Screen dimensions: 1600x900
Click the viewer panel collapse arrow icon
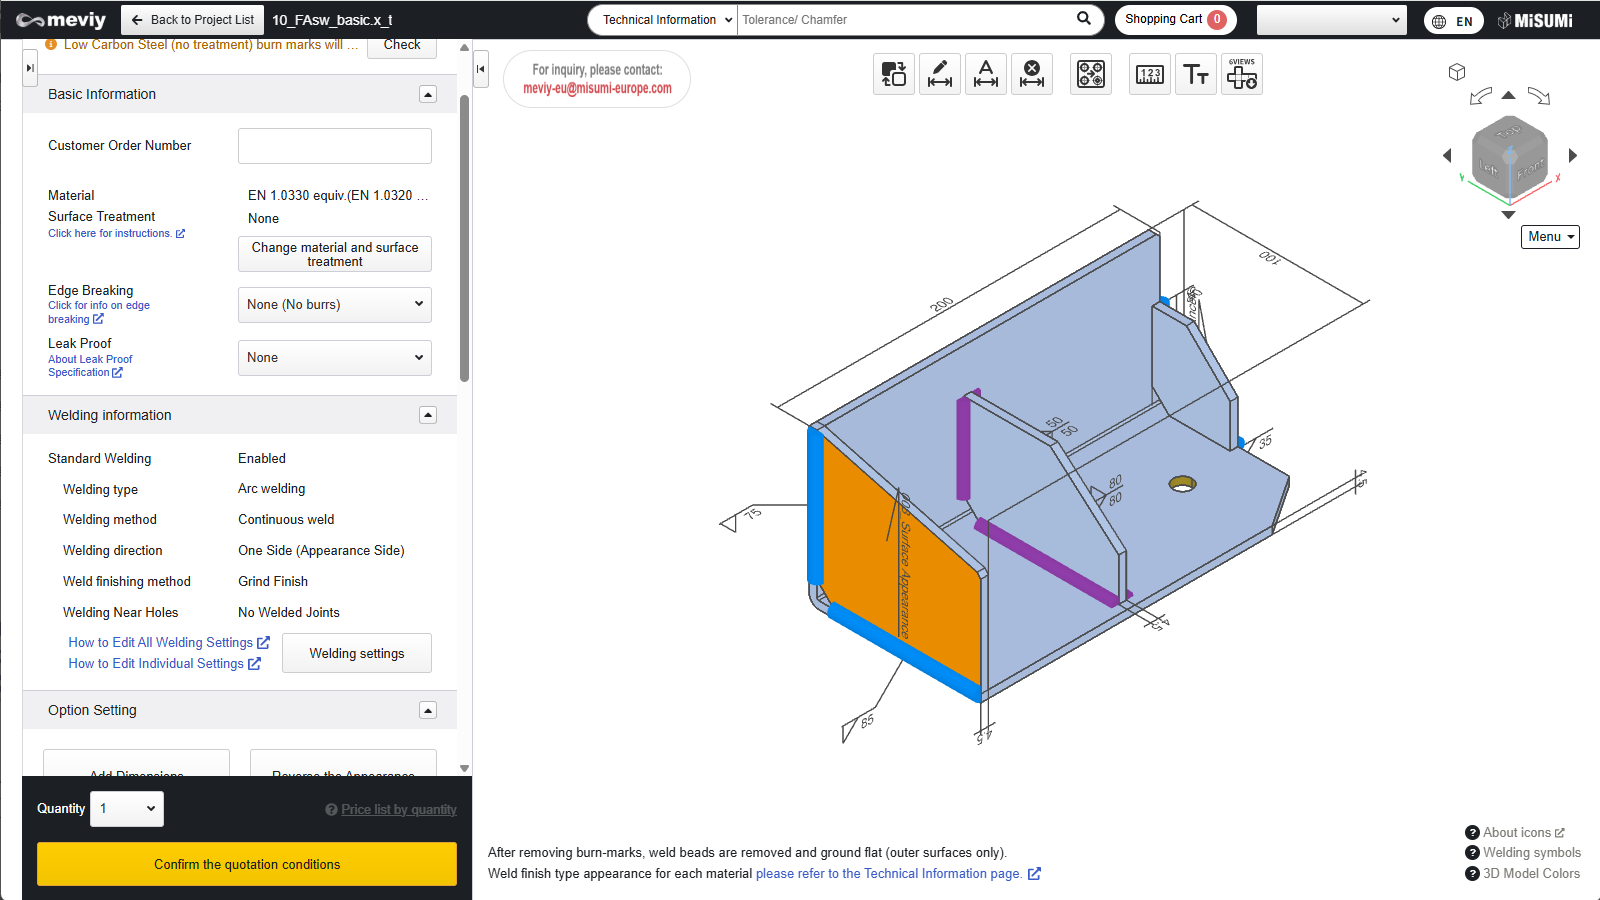[481, 69]
